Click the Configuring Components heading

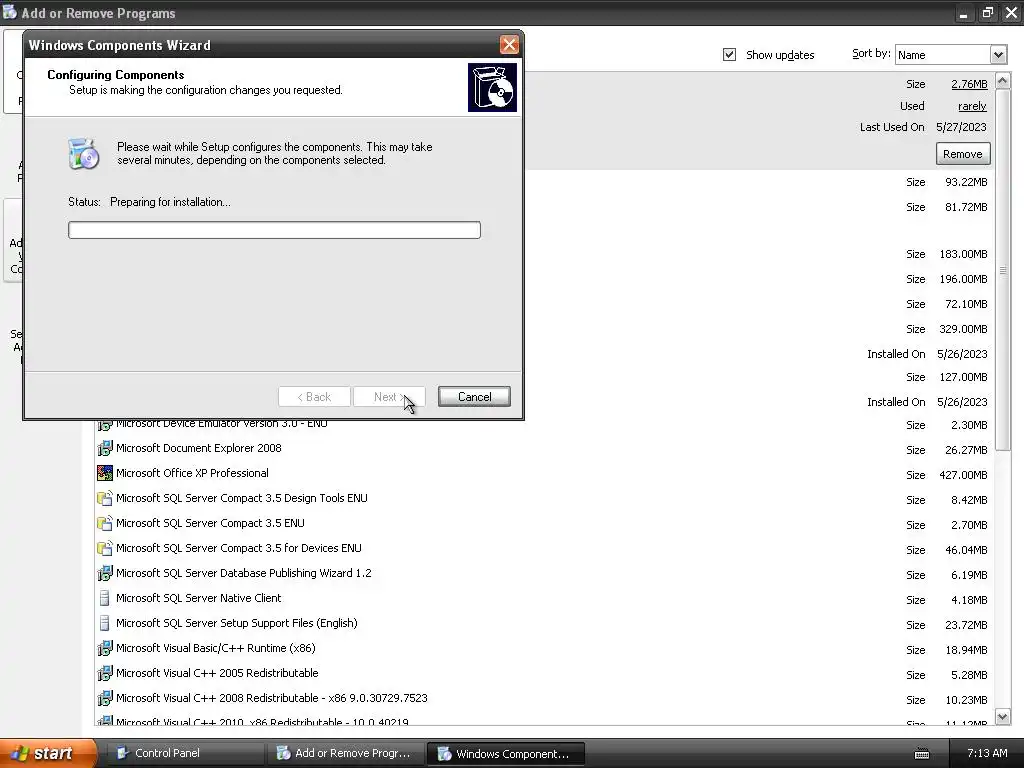[116, 74]
